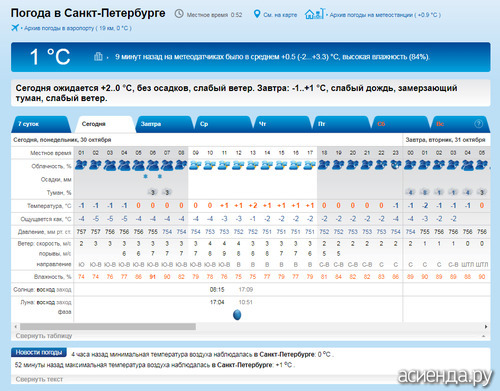The height and width of the screenshot is (391, 500).
Task: Open Архив погоды в аэропорту link
Action: coord(78,28)
